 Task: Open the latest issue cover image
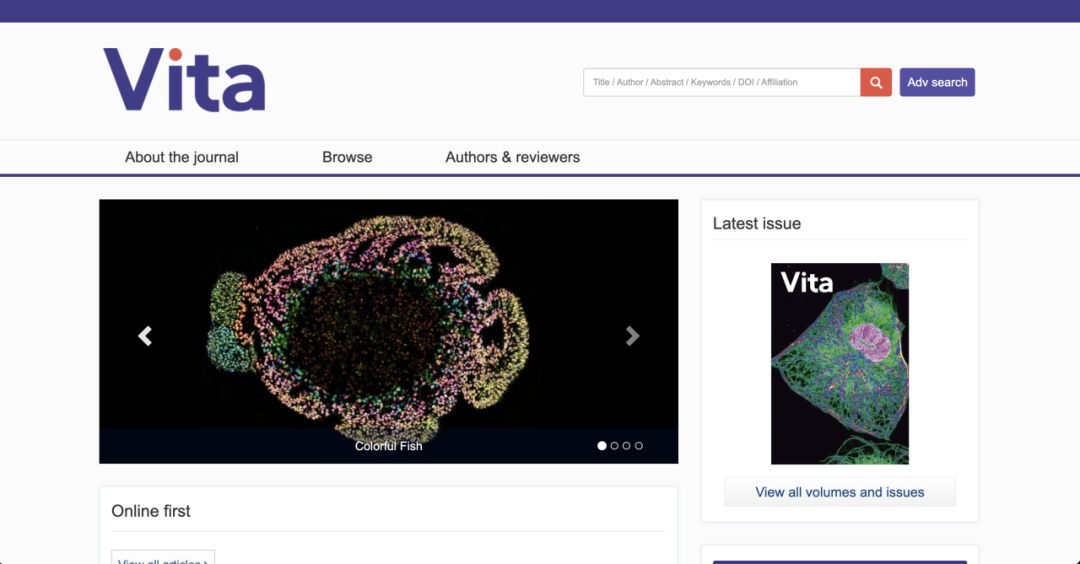[x=839, y=364]
